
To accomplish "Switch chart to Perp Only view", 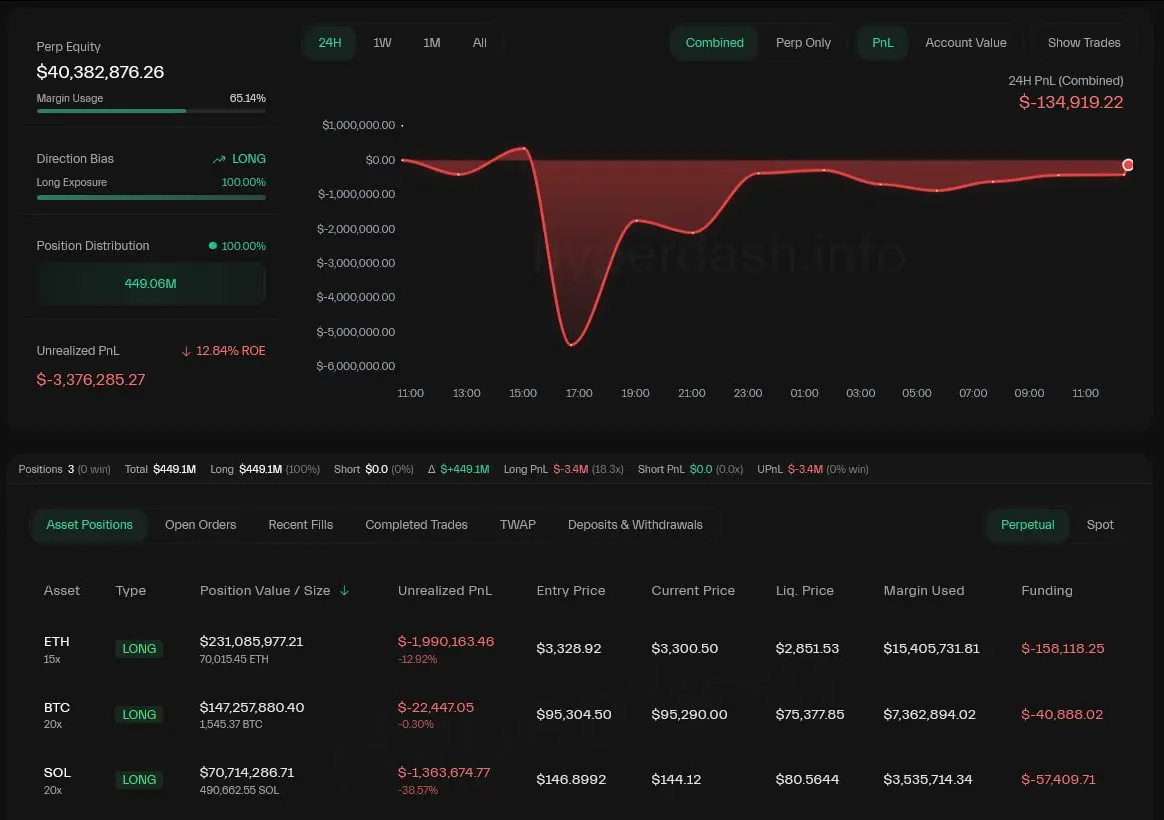I will coord(803,43).
